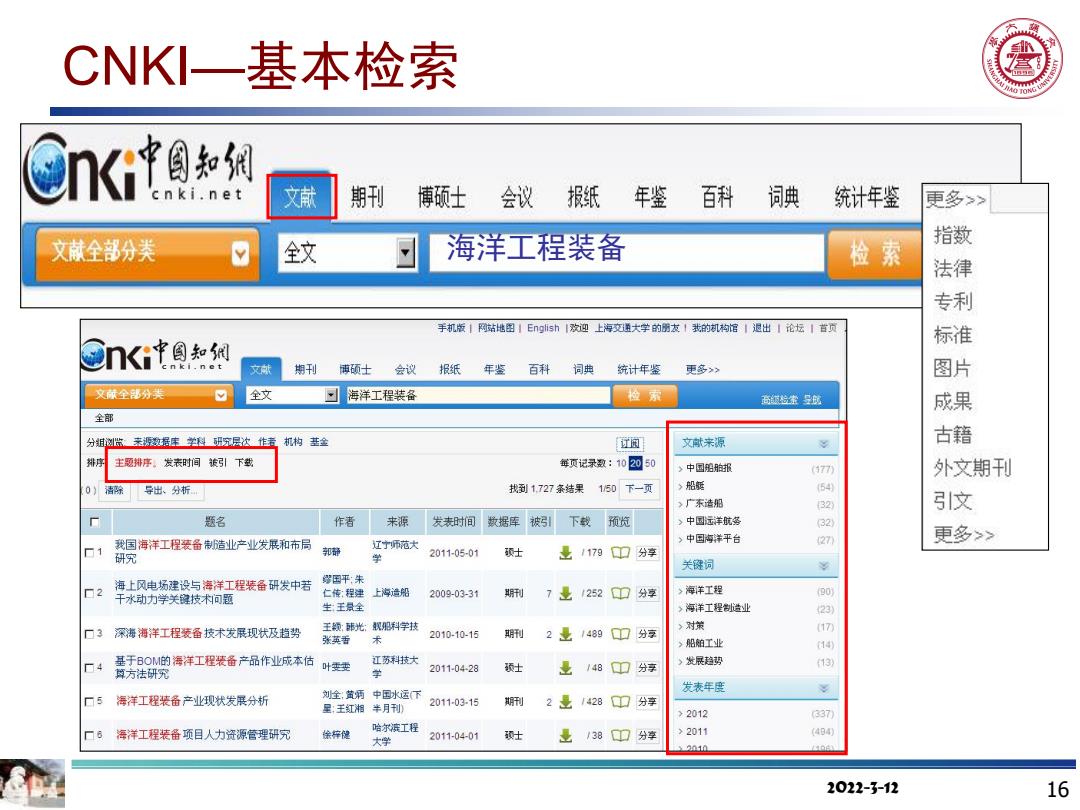Collapse the 关键词 panel
The image size is (1080, 810).
pos(823,565)
